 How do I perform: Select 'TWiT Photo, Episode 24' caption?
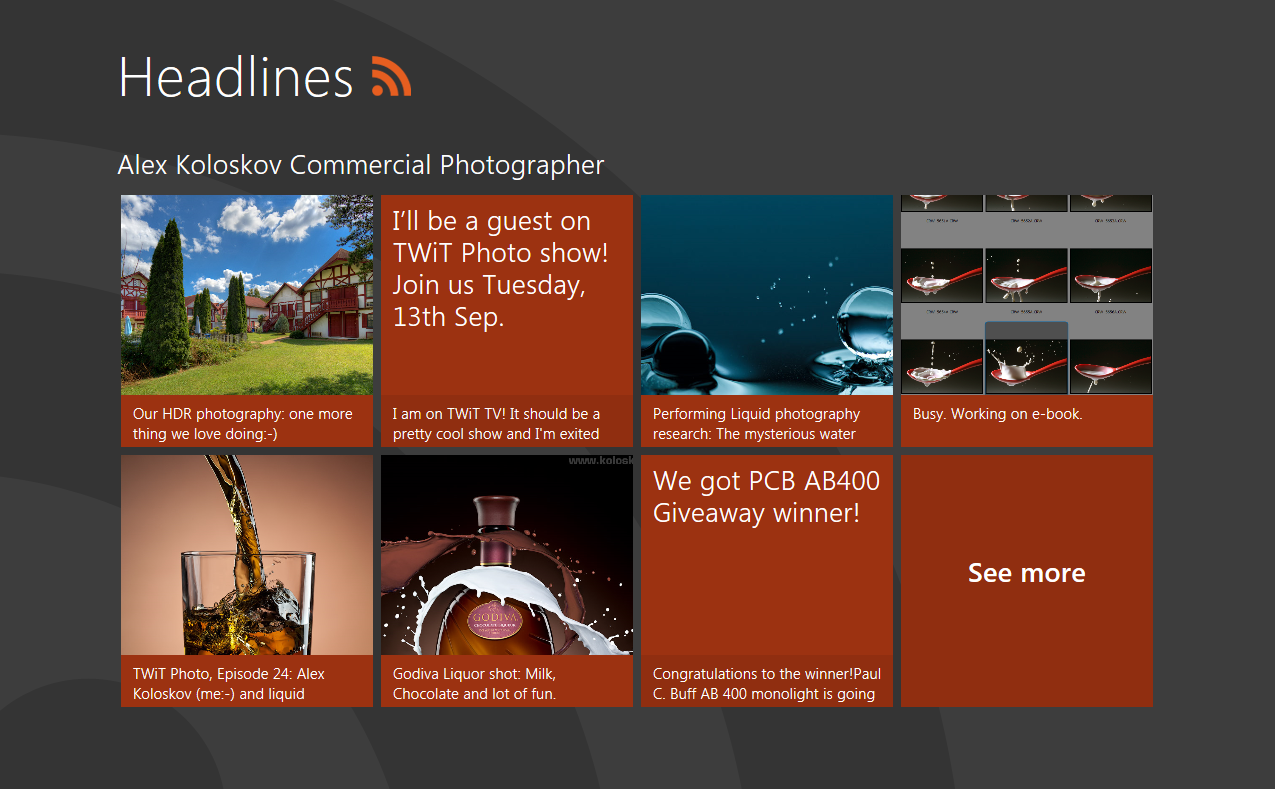[x=247, y=683]
